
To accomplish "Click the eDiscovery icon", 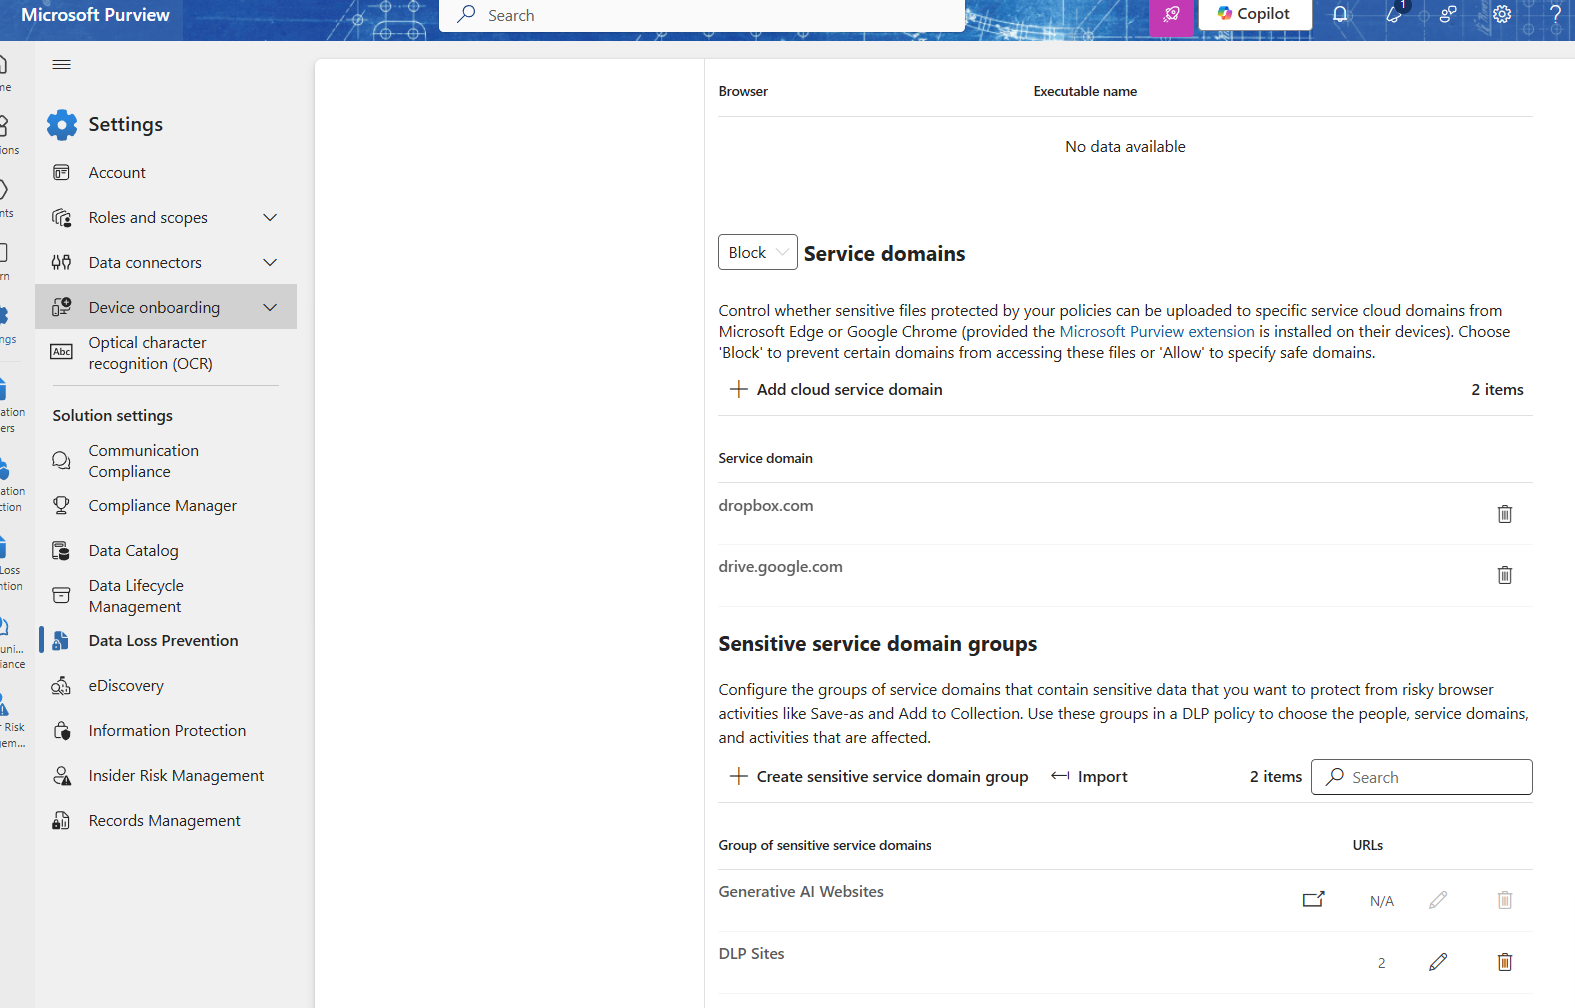I will (x=61, y=685).
